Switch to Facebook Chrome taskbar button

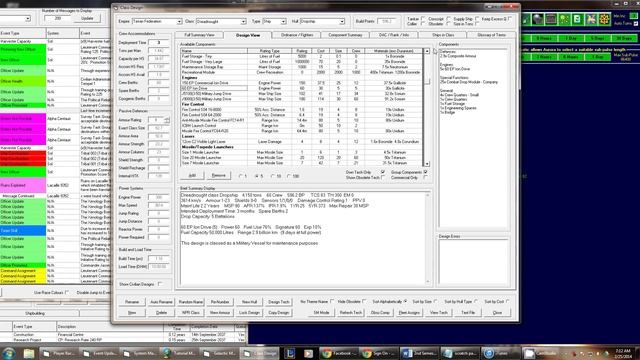(339, 353)
